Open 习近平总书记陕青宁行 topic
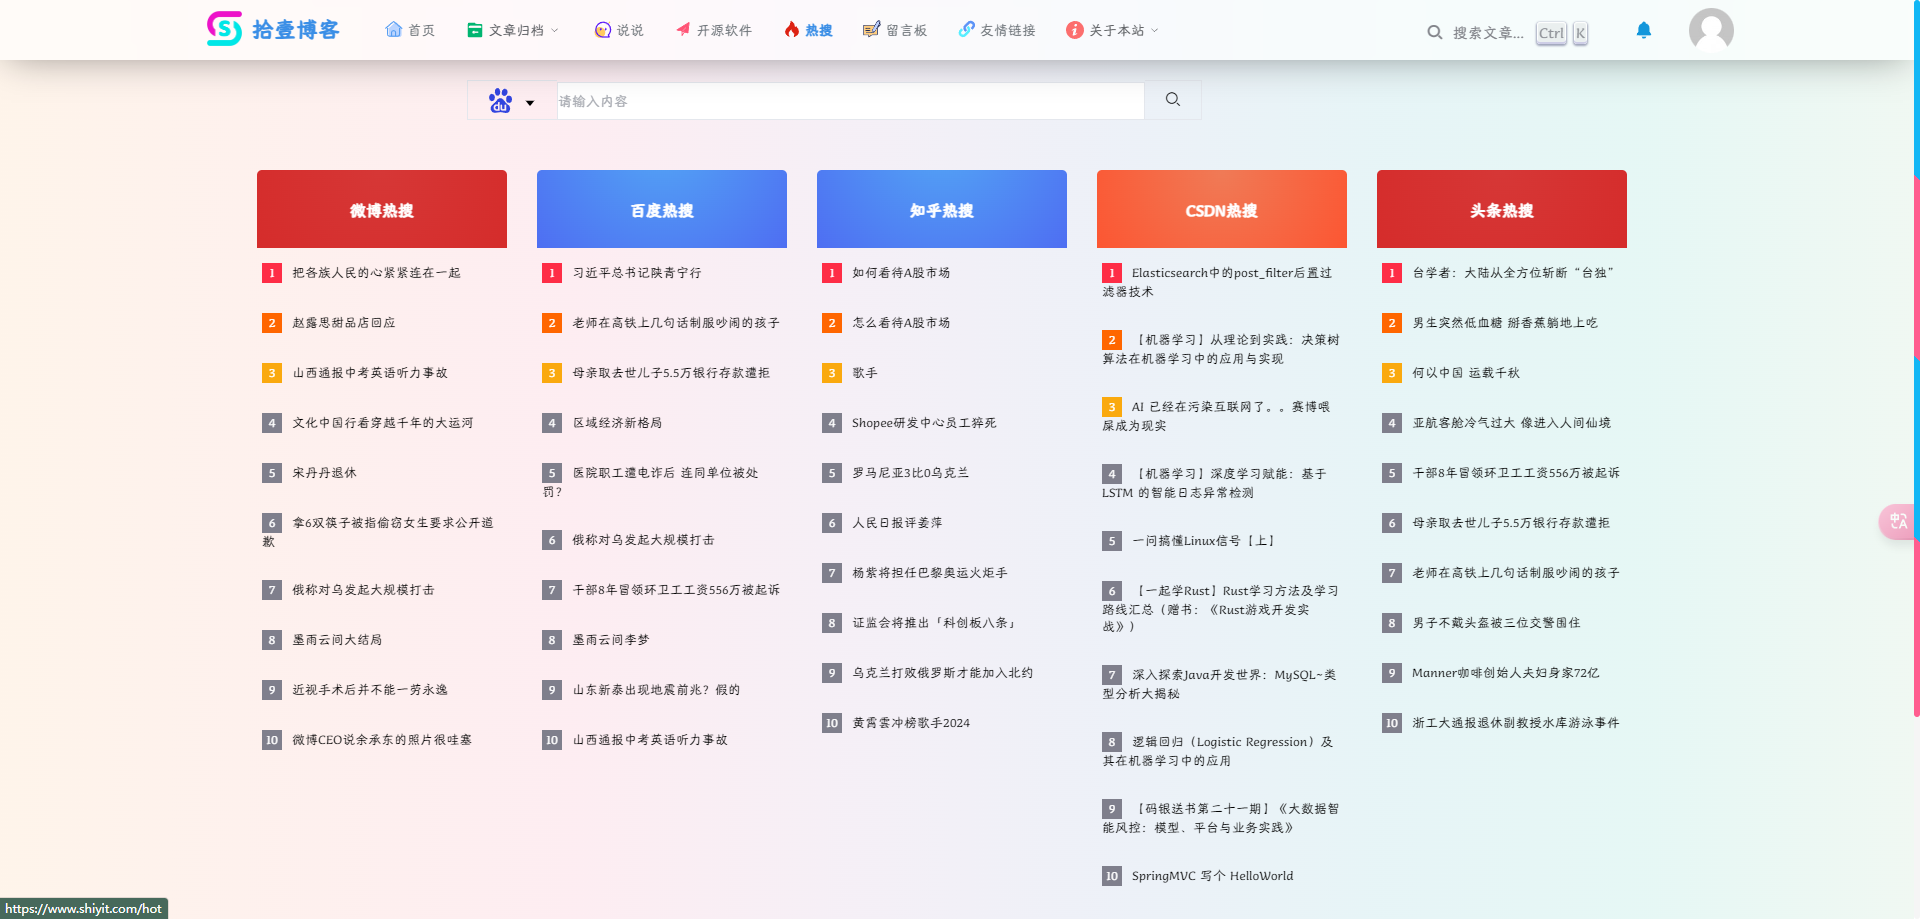The width and height of the screenshot is (1920, 919). (x=637, y=273)
